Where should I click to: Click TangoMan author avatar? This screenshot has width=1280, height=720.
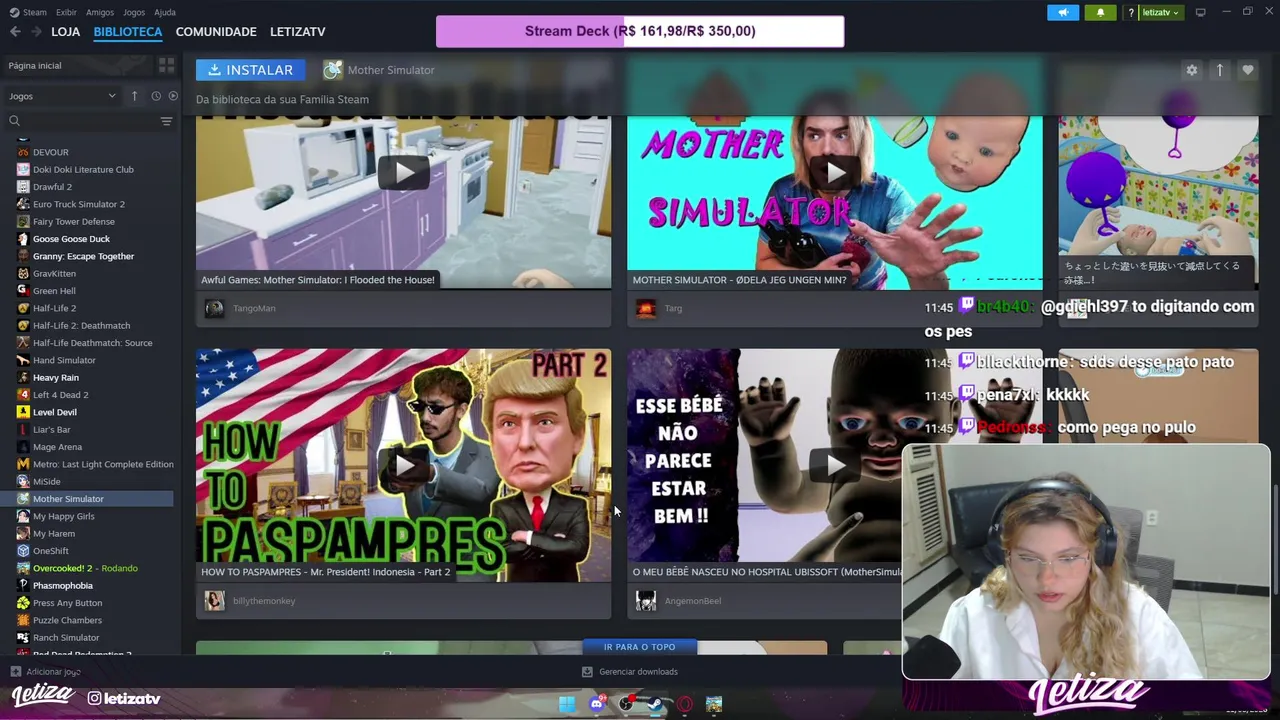pyautogui.click(x=214, y=308)
